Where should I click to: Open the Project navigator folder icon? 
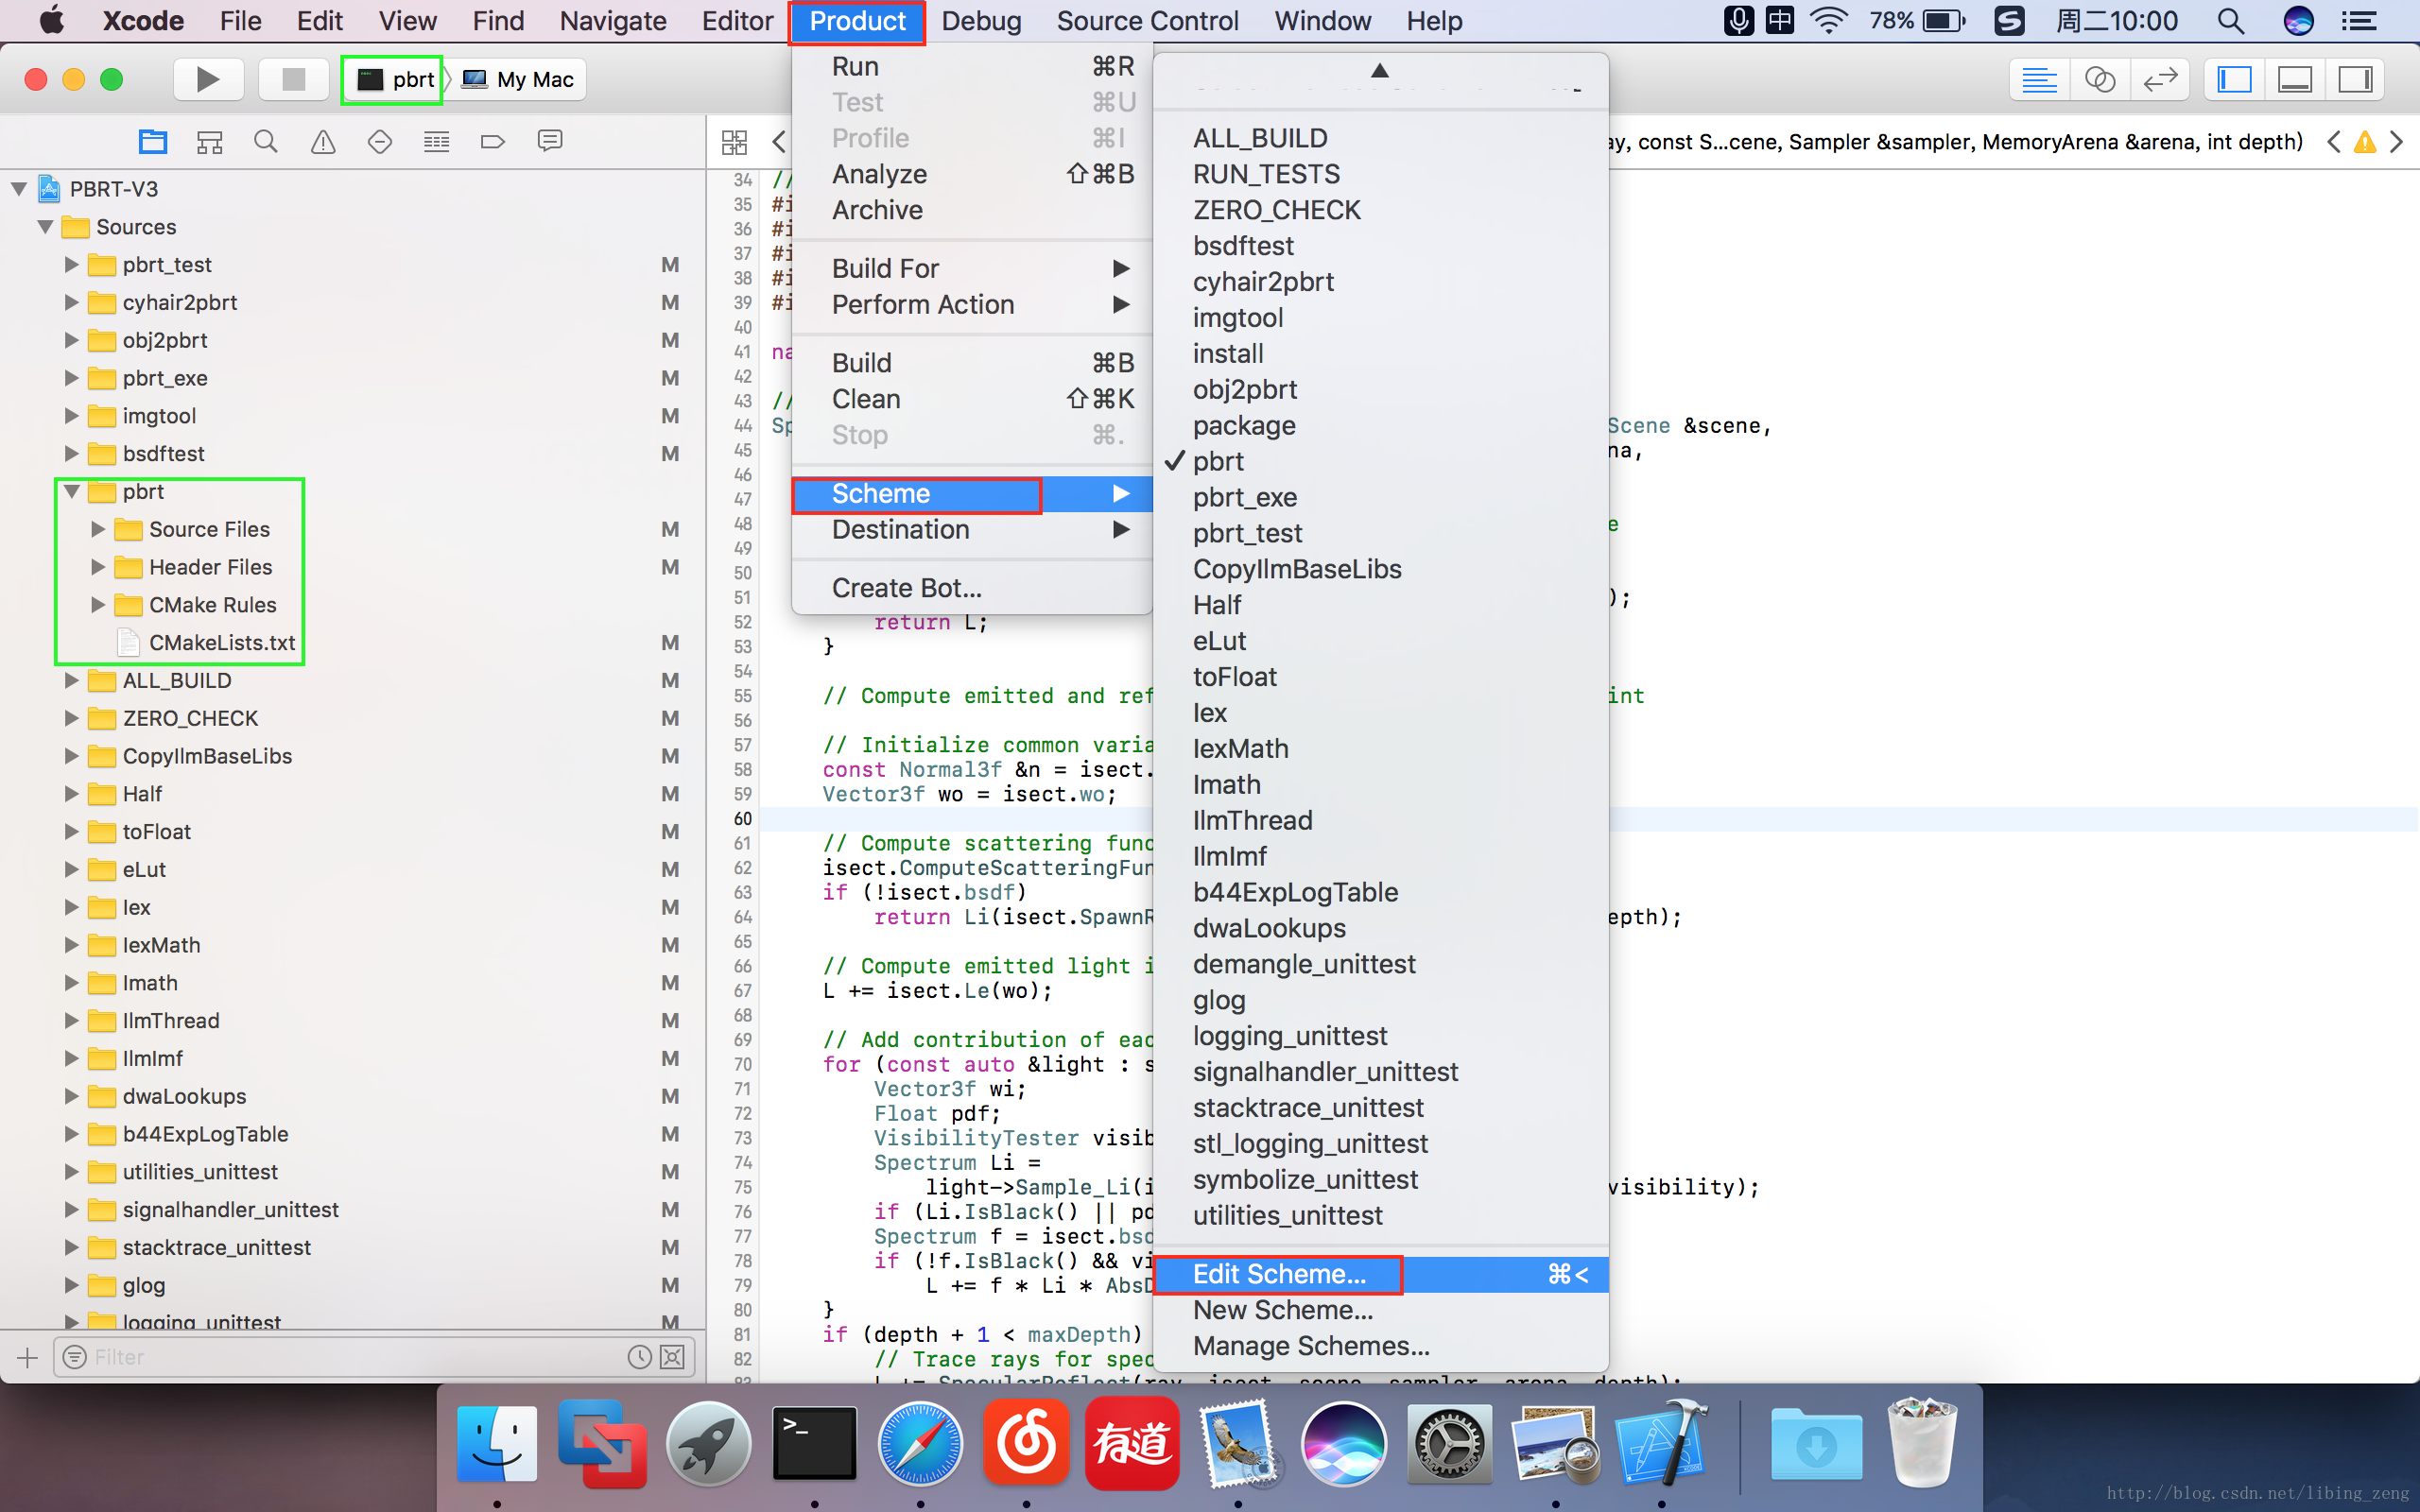tap(153, 141)
